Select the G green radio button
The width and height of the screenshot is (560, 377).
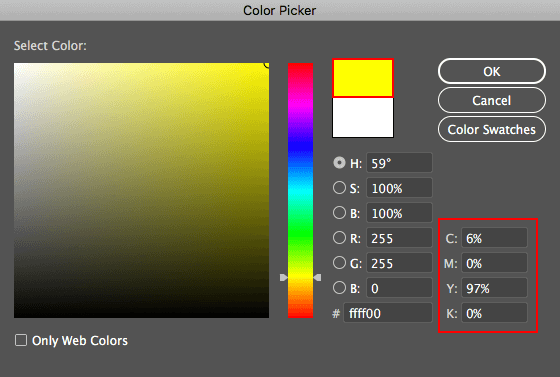tap(339, 263)
